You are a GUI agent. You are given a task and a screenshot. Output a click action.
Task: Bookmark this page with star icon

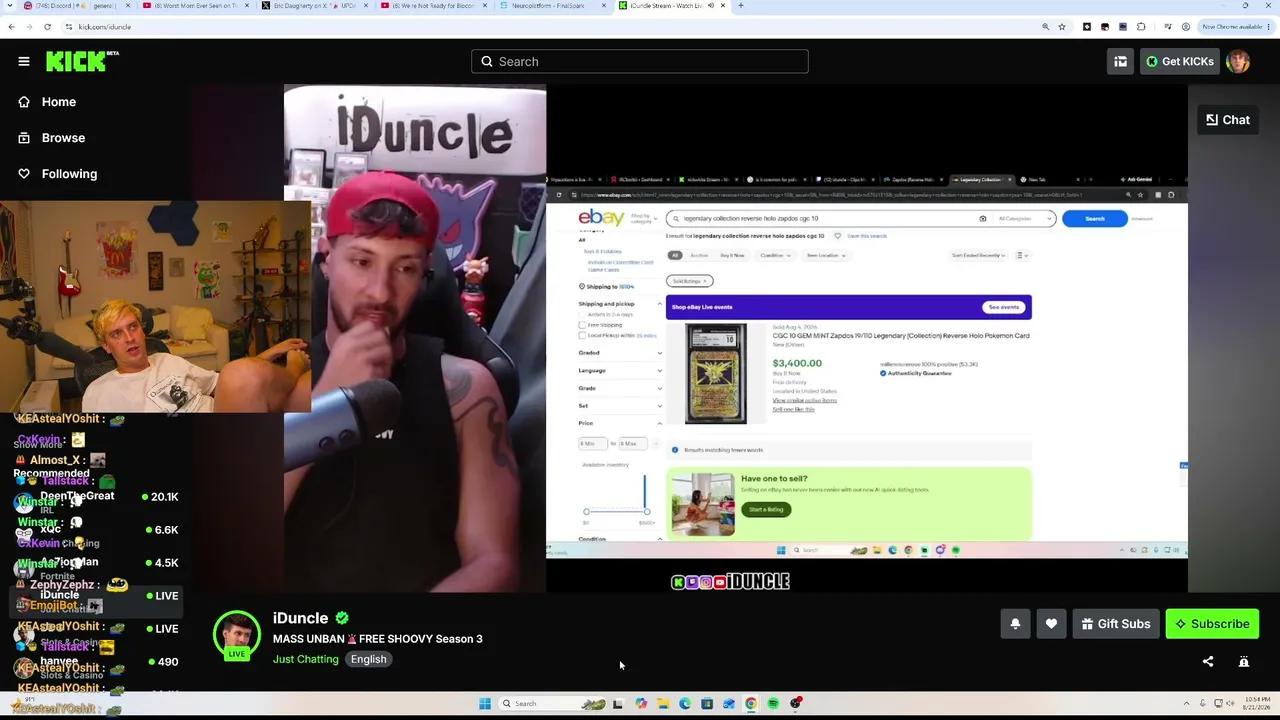click(x=1062, y=27)
